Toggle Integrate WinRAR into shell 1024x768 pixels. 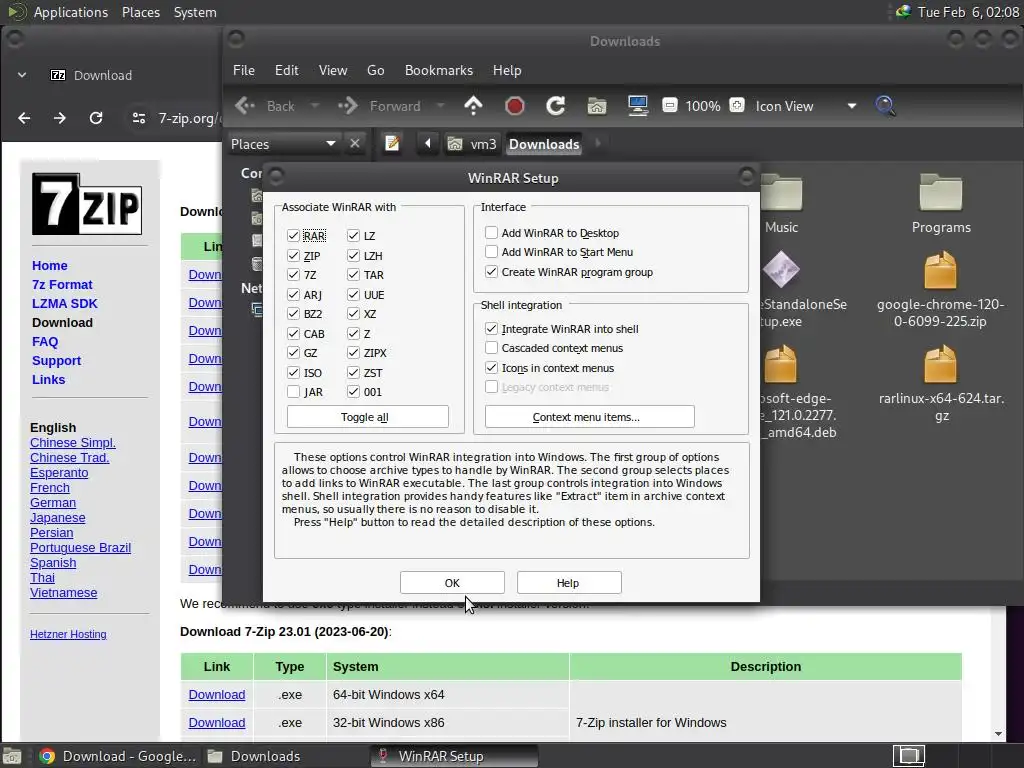click(x=492, y=328)
